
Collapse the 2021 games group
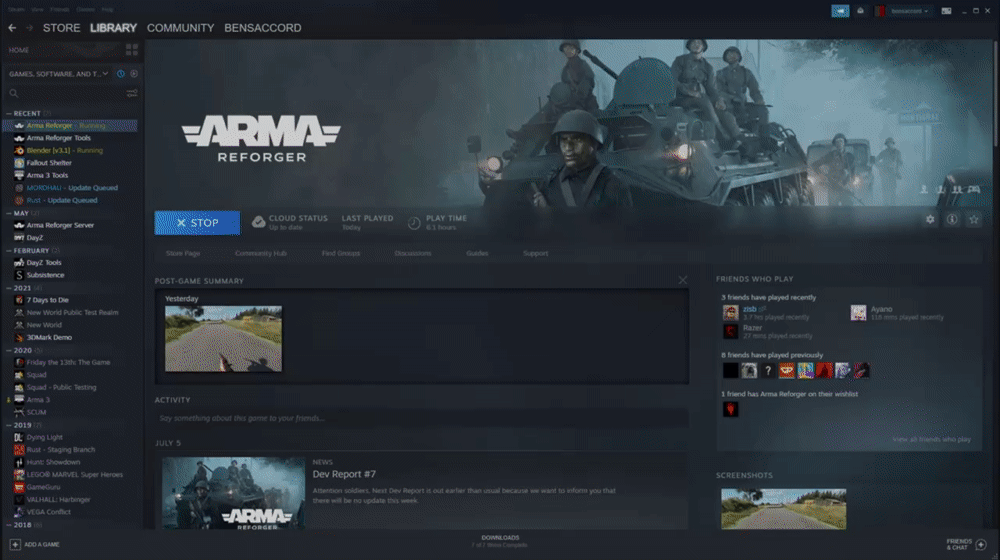point(9,288)
